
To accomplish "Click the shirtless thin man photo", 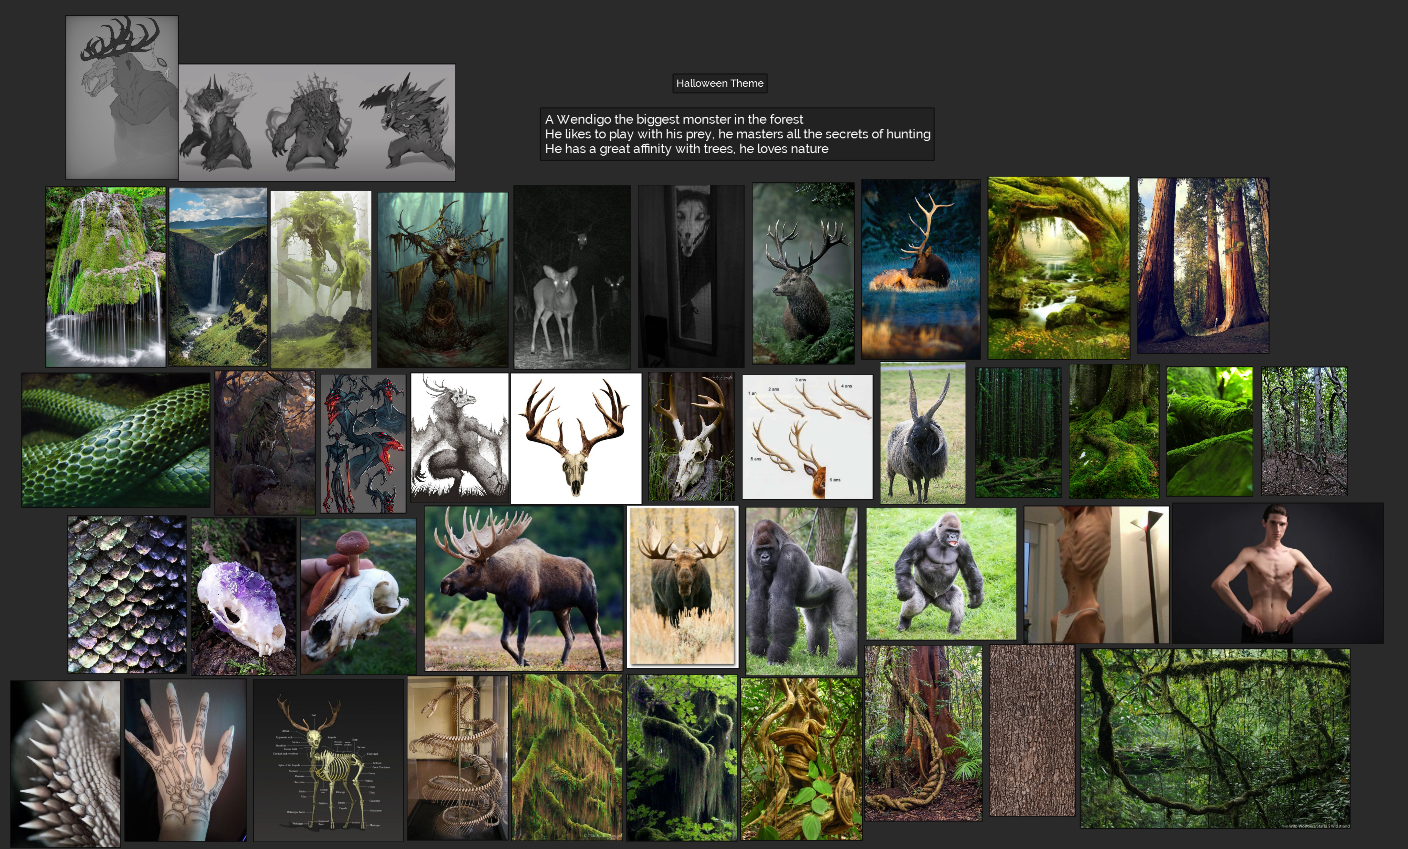I will 1277,573.
